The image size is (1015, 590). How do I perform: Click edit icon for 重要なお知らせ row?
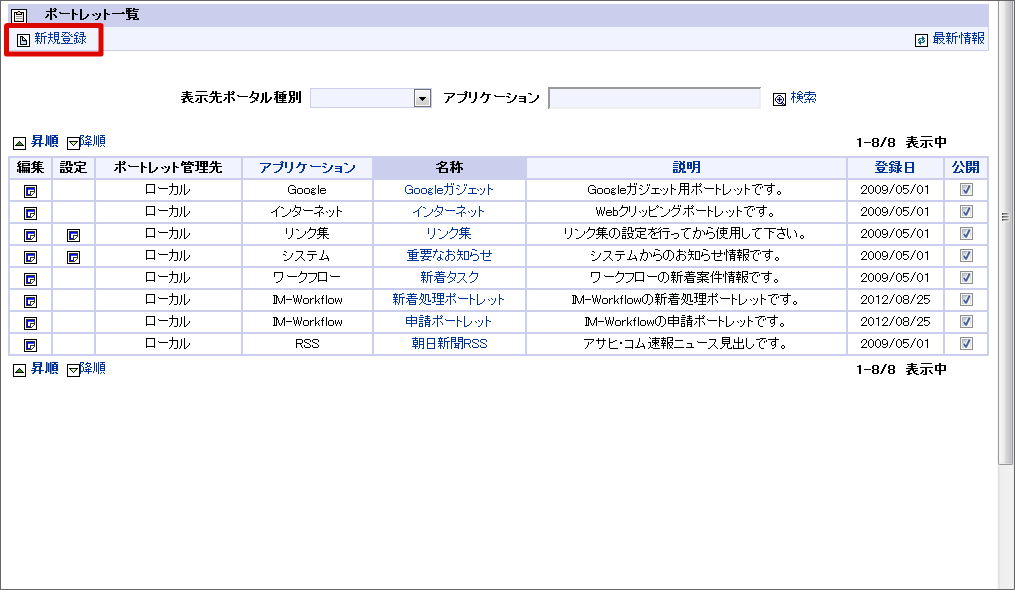pyautogui.click(x=30, y=257)
